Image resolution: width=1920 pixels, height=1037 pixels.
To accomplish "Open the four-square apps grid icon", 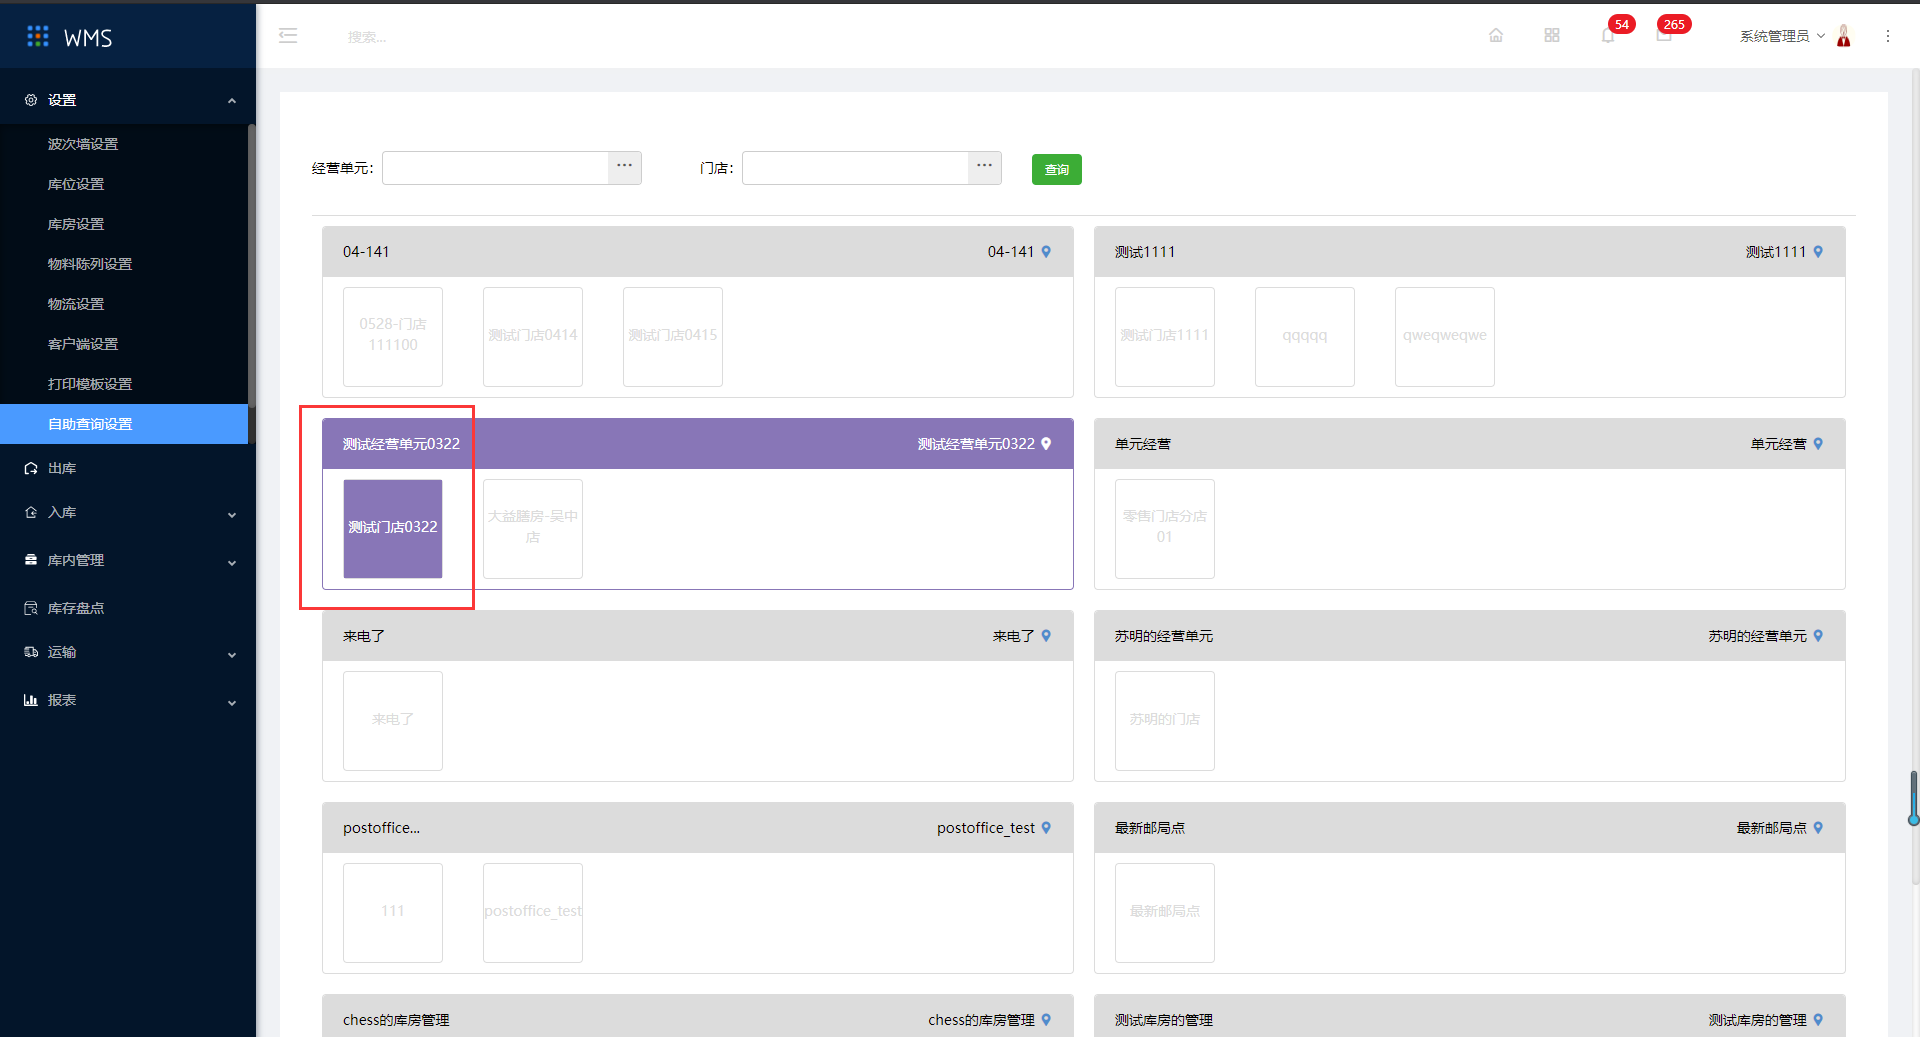I will point(1552,36).
